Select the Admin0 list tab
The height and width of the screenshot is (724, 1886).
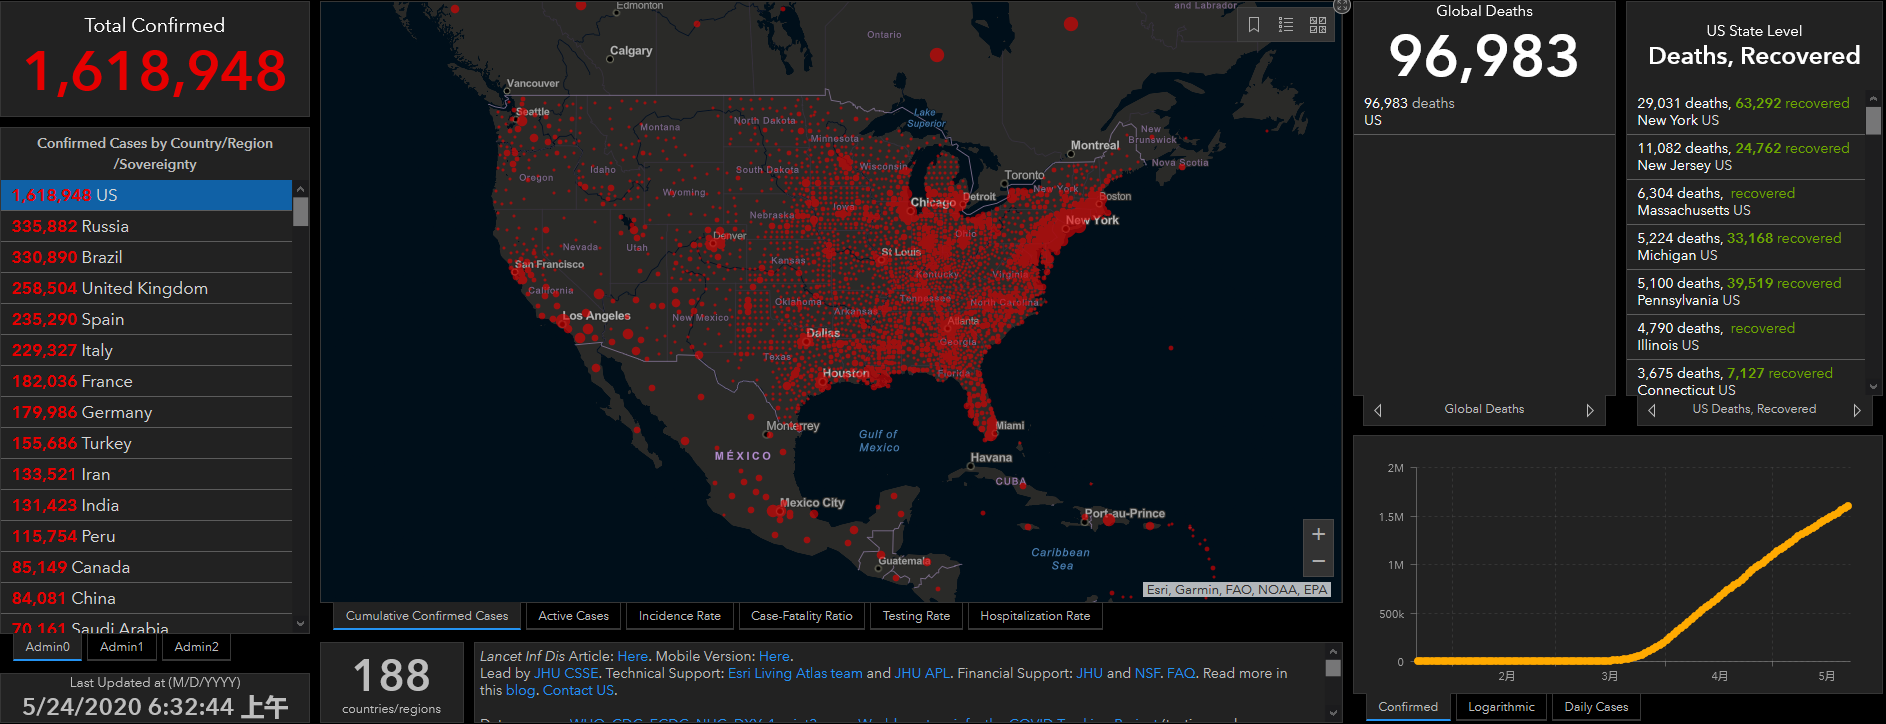[x=48, y=647]
